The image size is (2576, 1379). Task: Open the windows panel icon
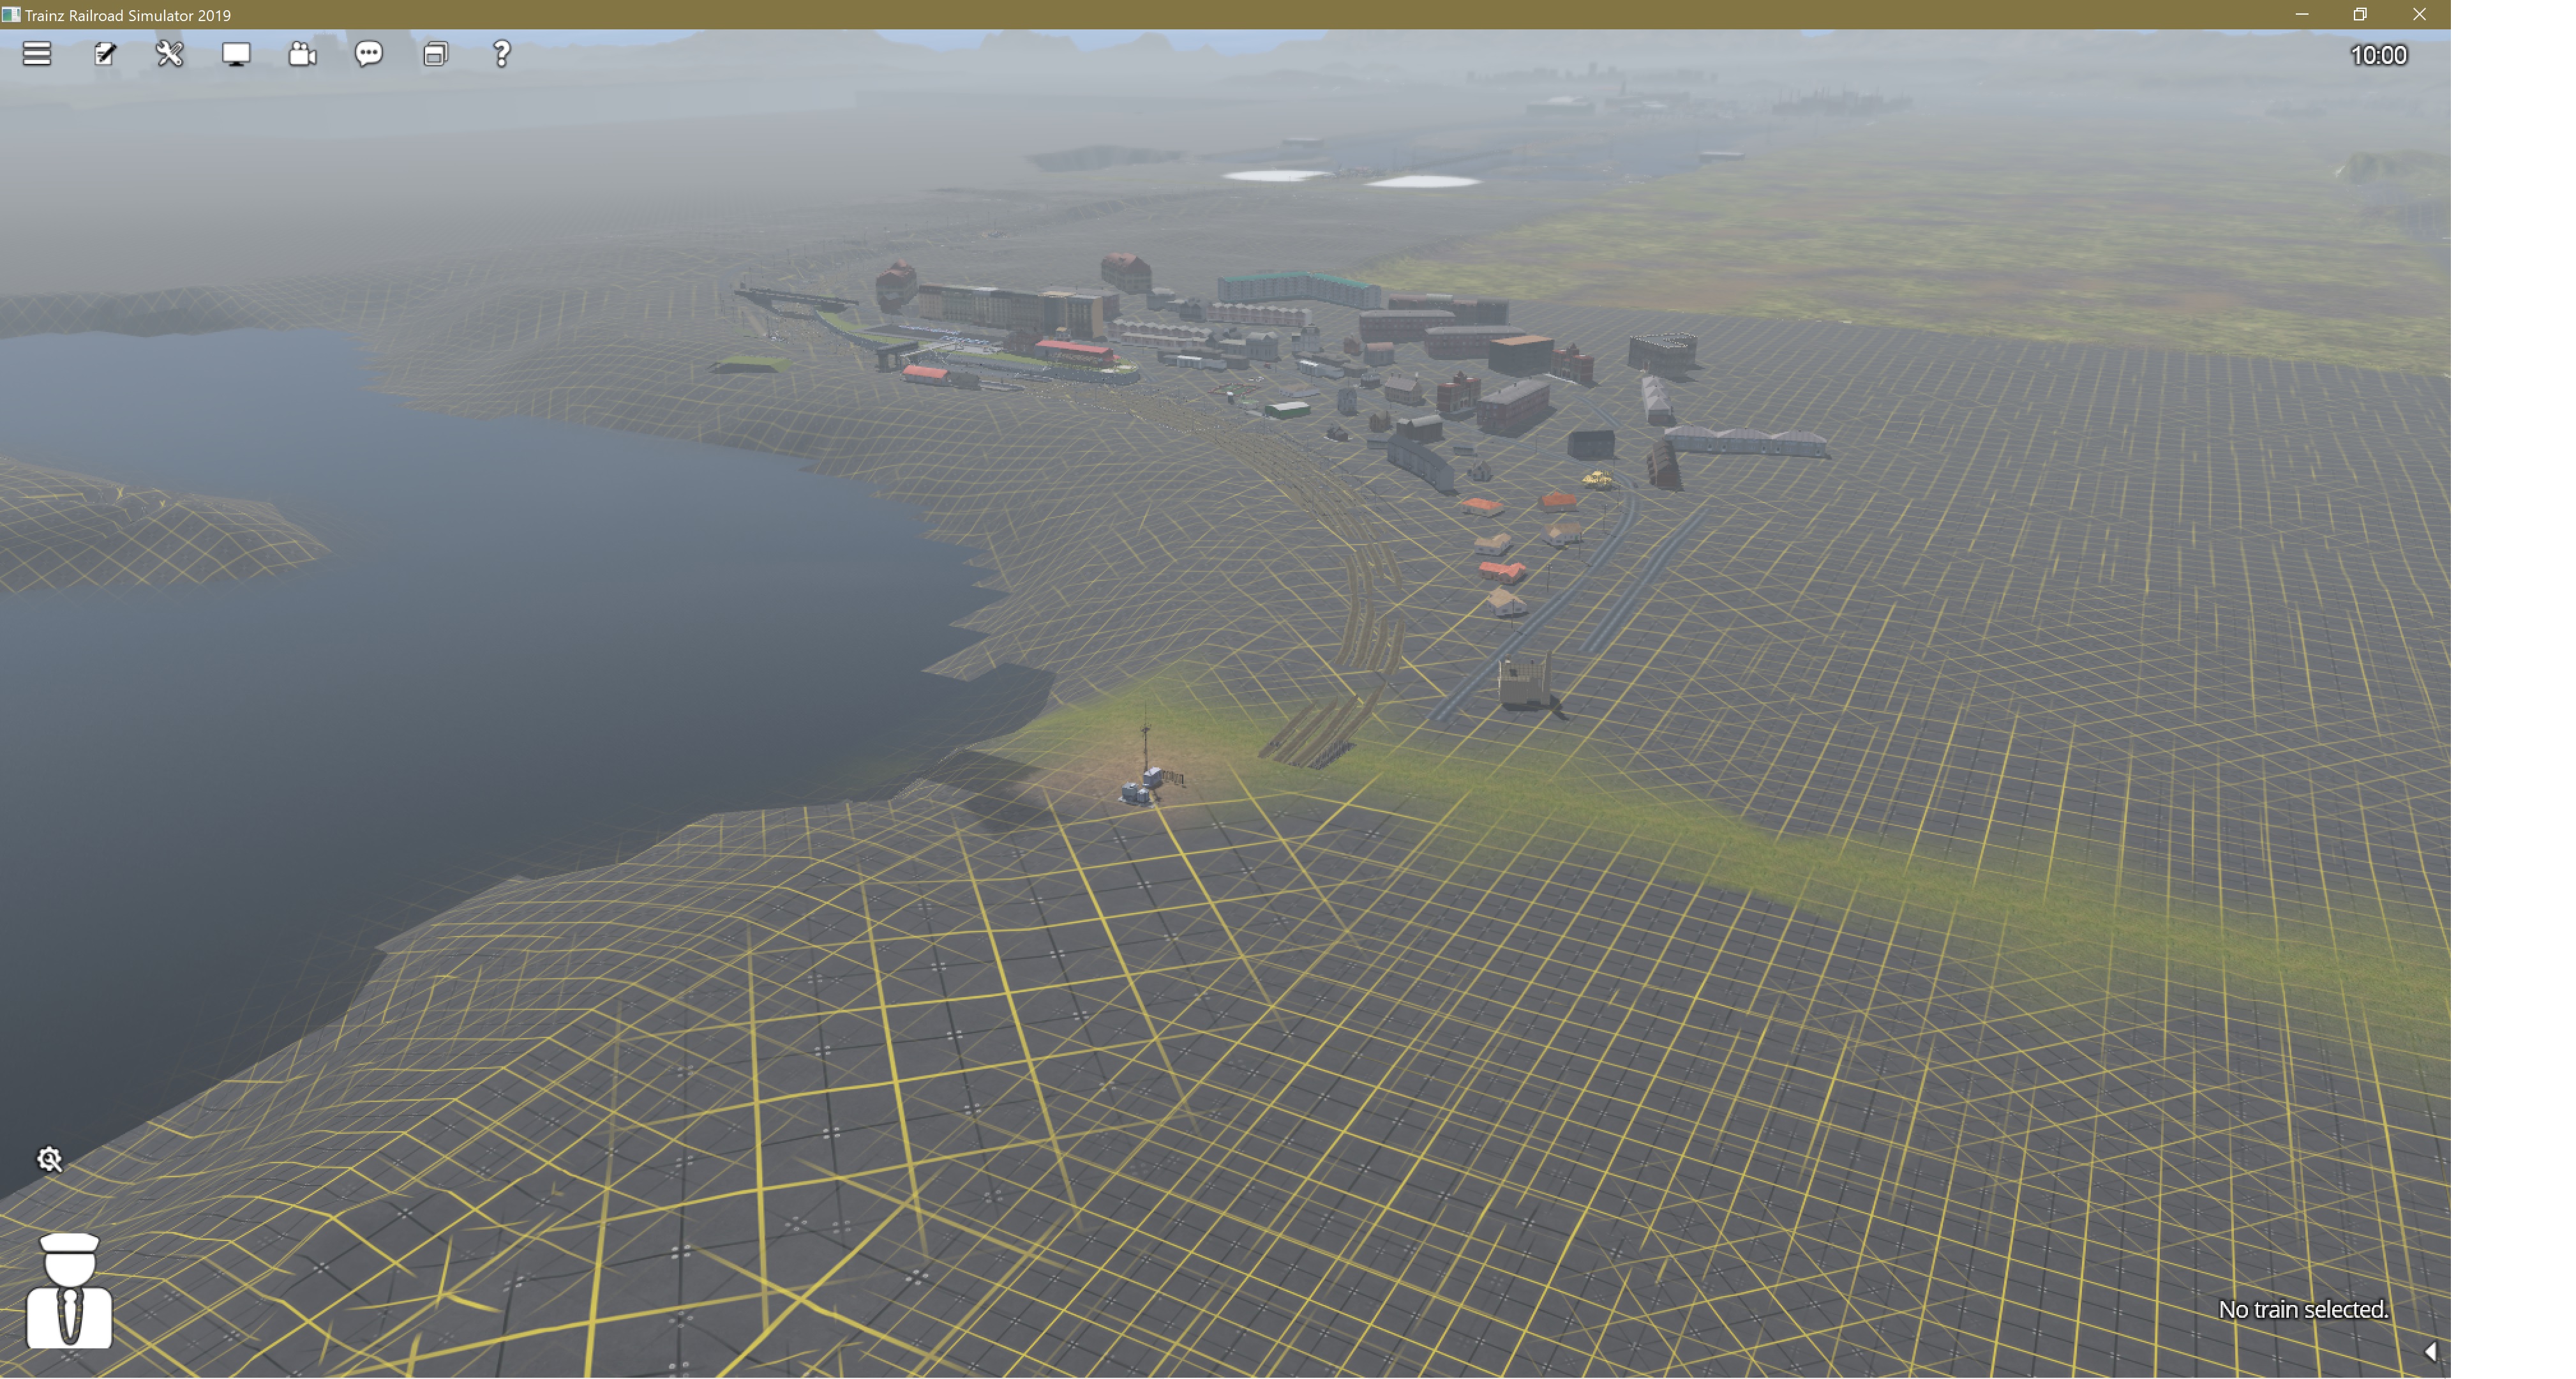[x=435, y=54]
